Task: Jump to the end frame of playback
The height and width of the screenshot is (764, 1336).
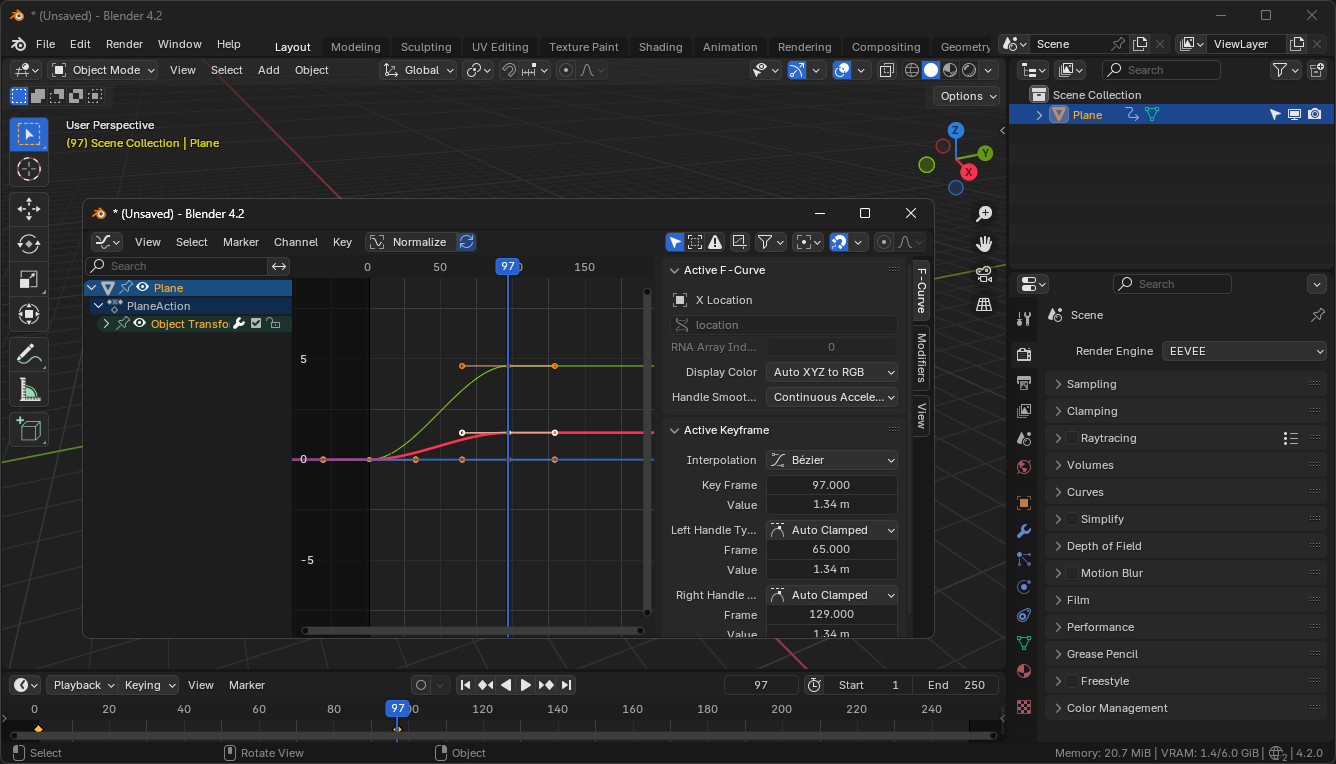Action: (566, 685)
